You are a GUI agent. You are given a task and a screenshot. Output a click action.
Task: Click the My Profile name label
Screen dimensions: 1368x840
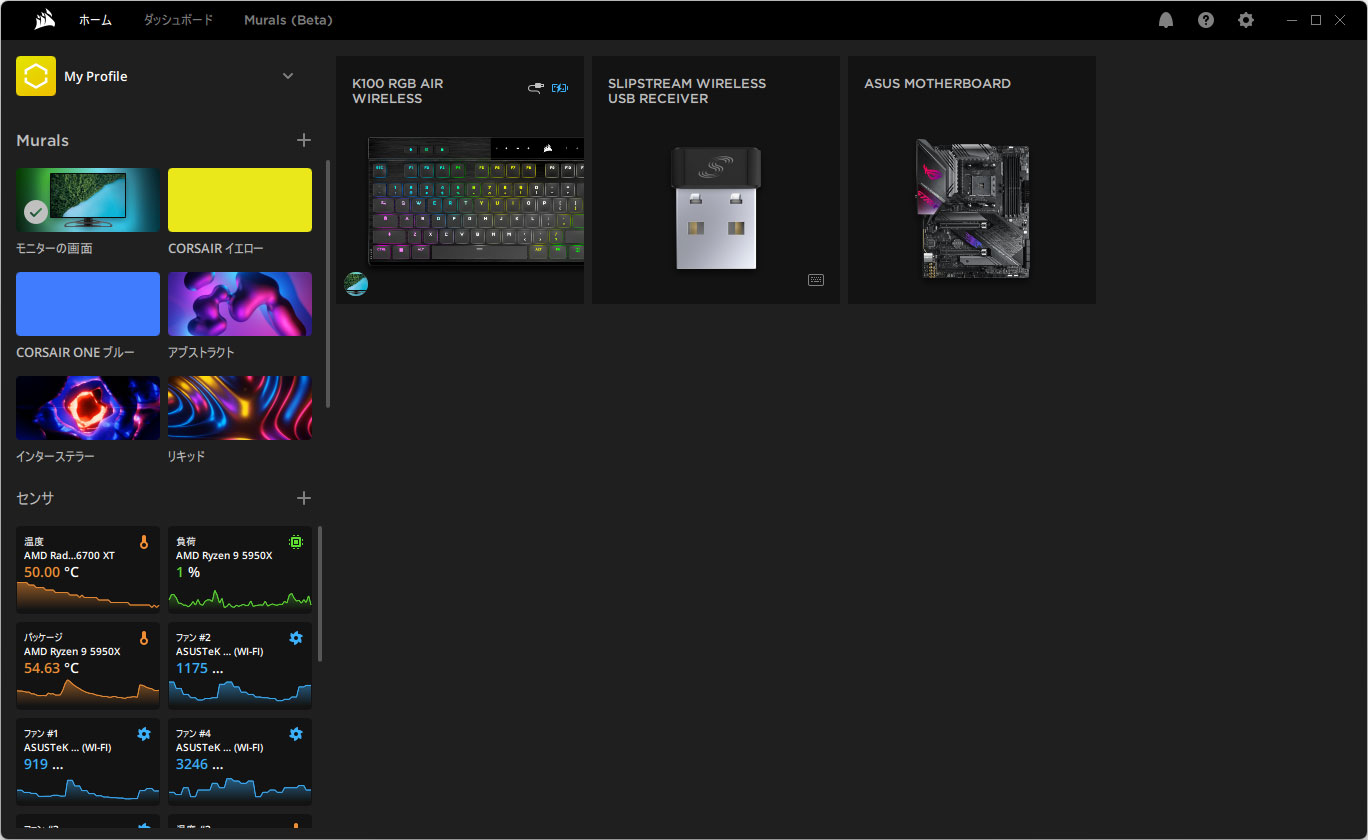(96, 76)
